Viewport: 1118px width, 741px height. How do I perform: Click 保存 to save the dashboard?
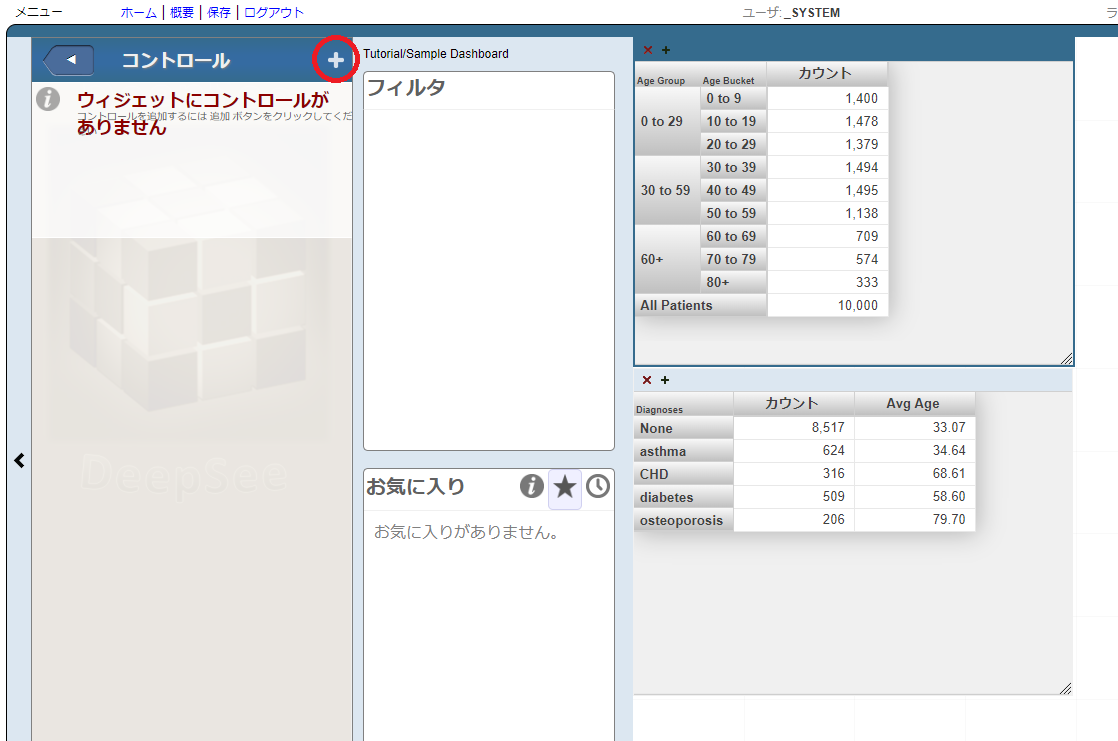(x=219, y=13)
